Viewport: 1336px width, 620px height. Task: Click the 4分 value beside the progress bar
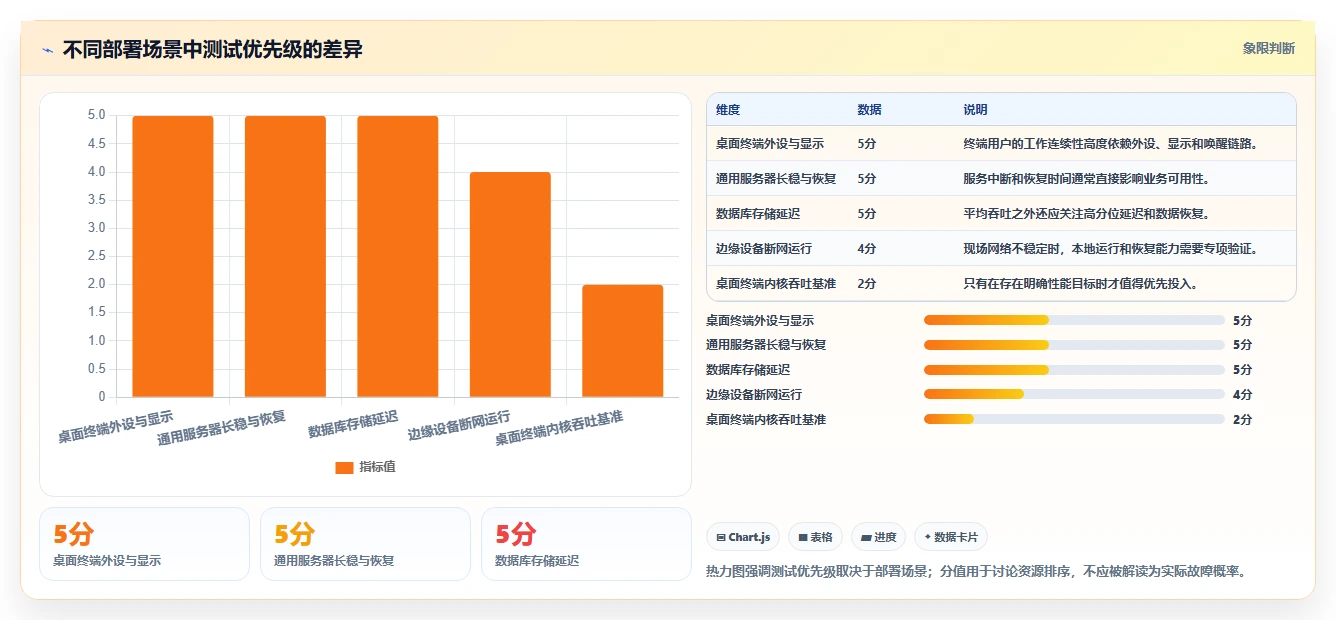(1243, 395)
